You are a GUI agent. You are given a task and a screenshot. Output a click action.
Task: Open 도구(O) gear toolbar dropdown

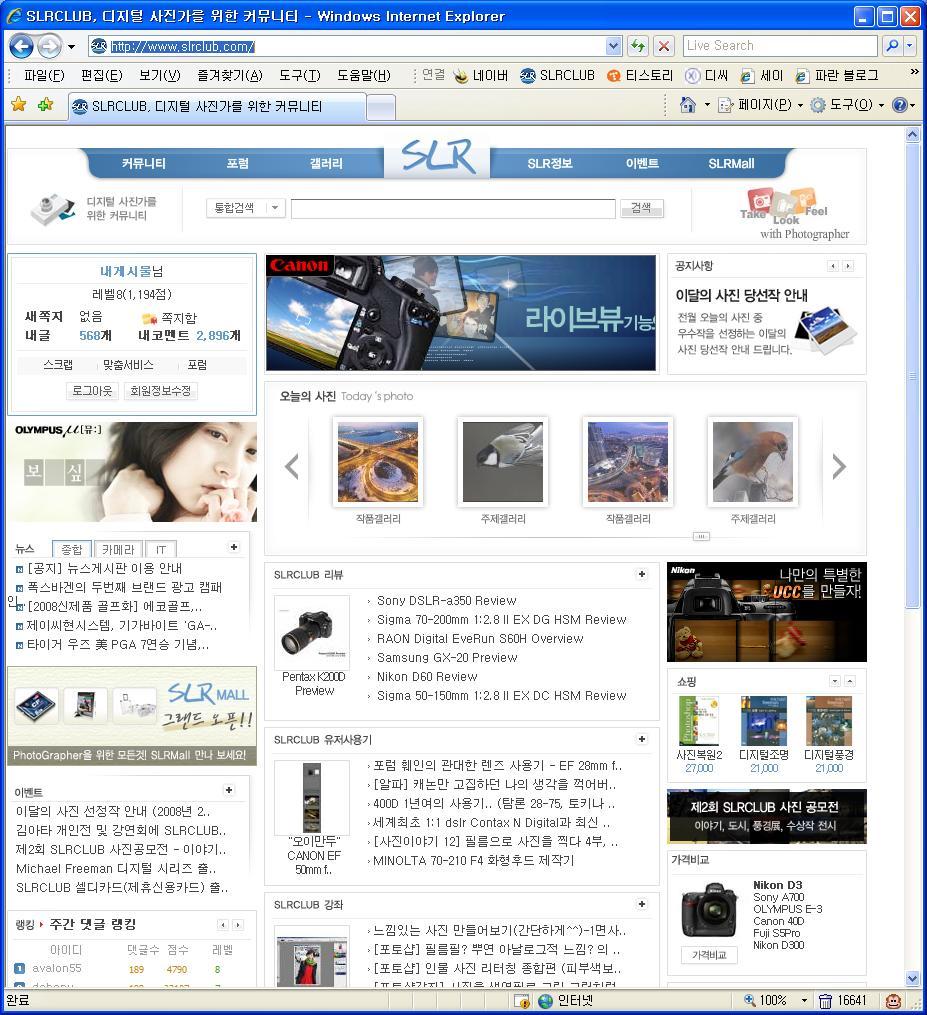(x=847, y=105)
